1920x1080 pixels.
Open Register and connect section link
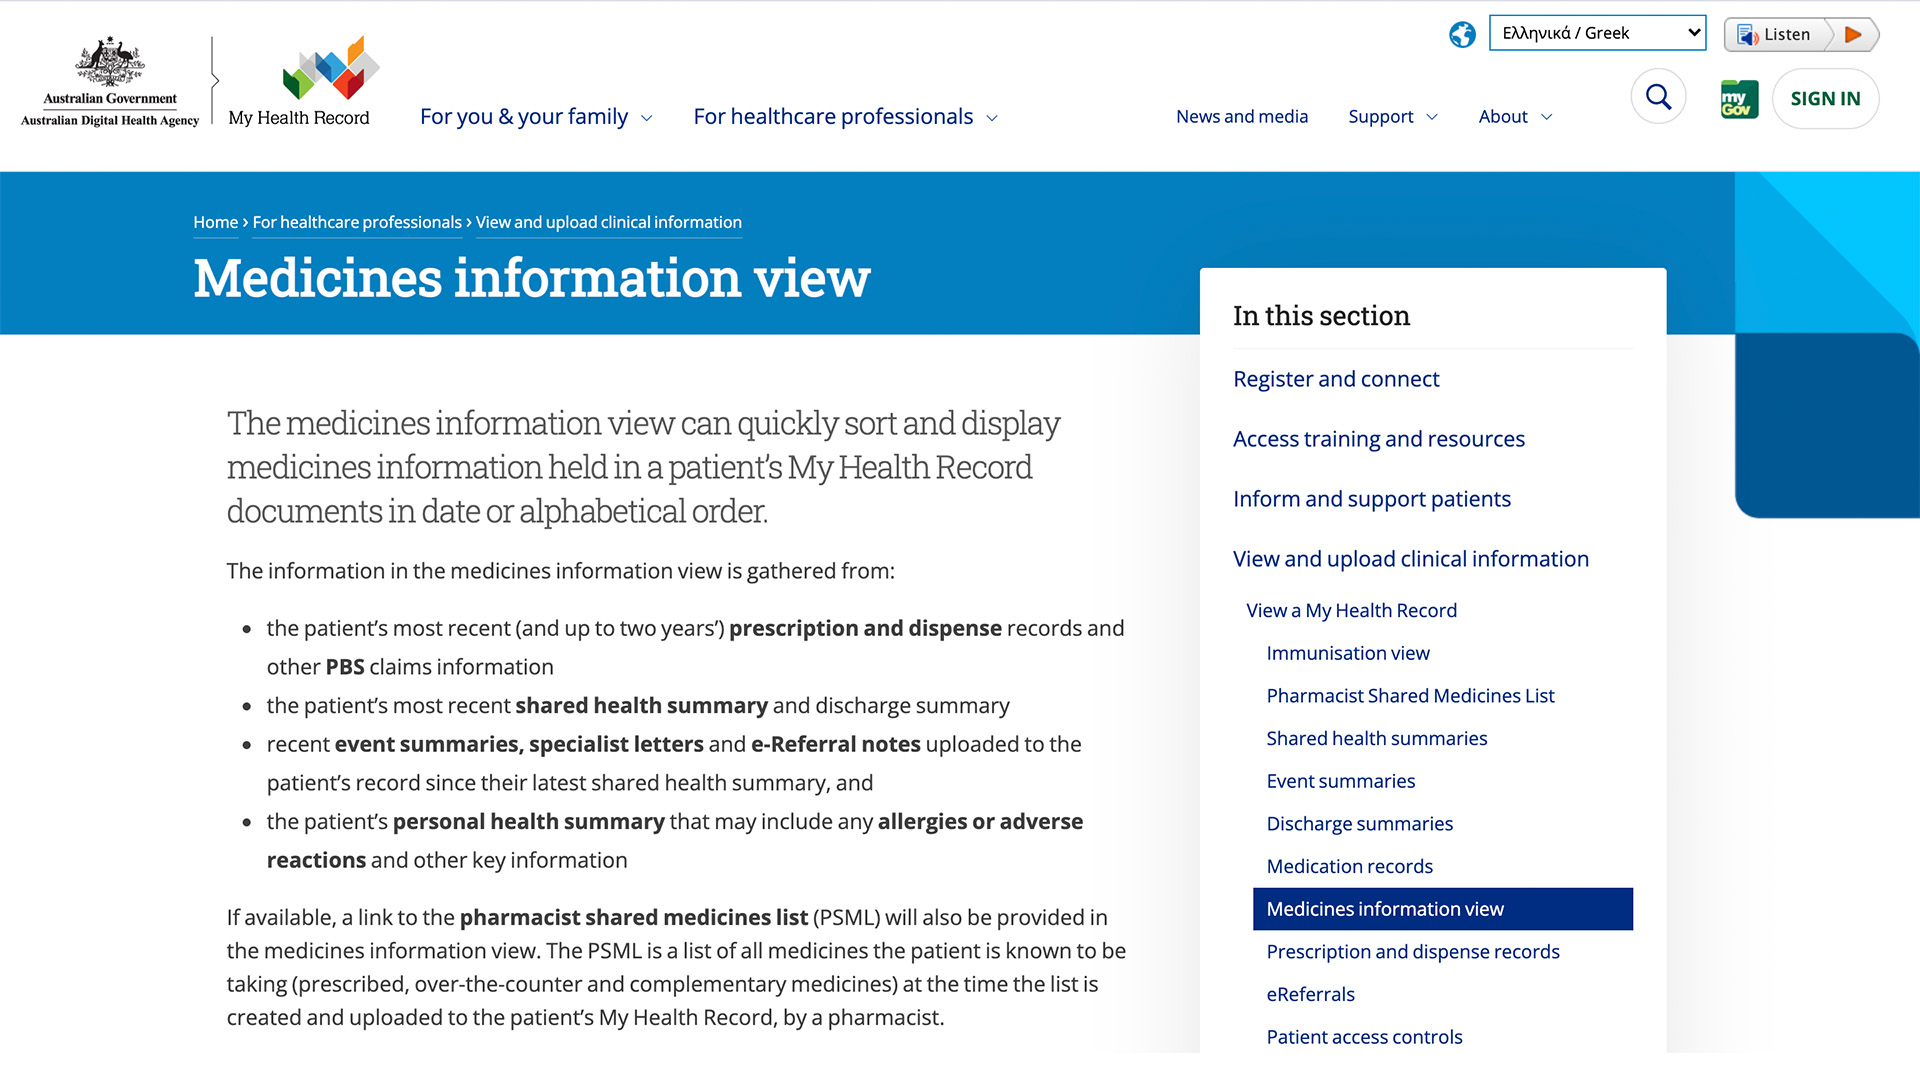point(1336,379)
